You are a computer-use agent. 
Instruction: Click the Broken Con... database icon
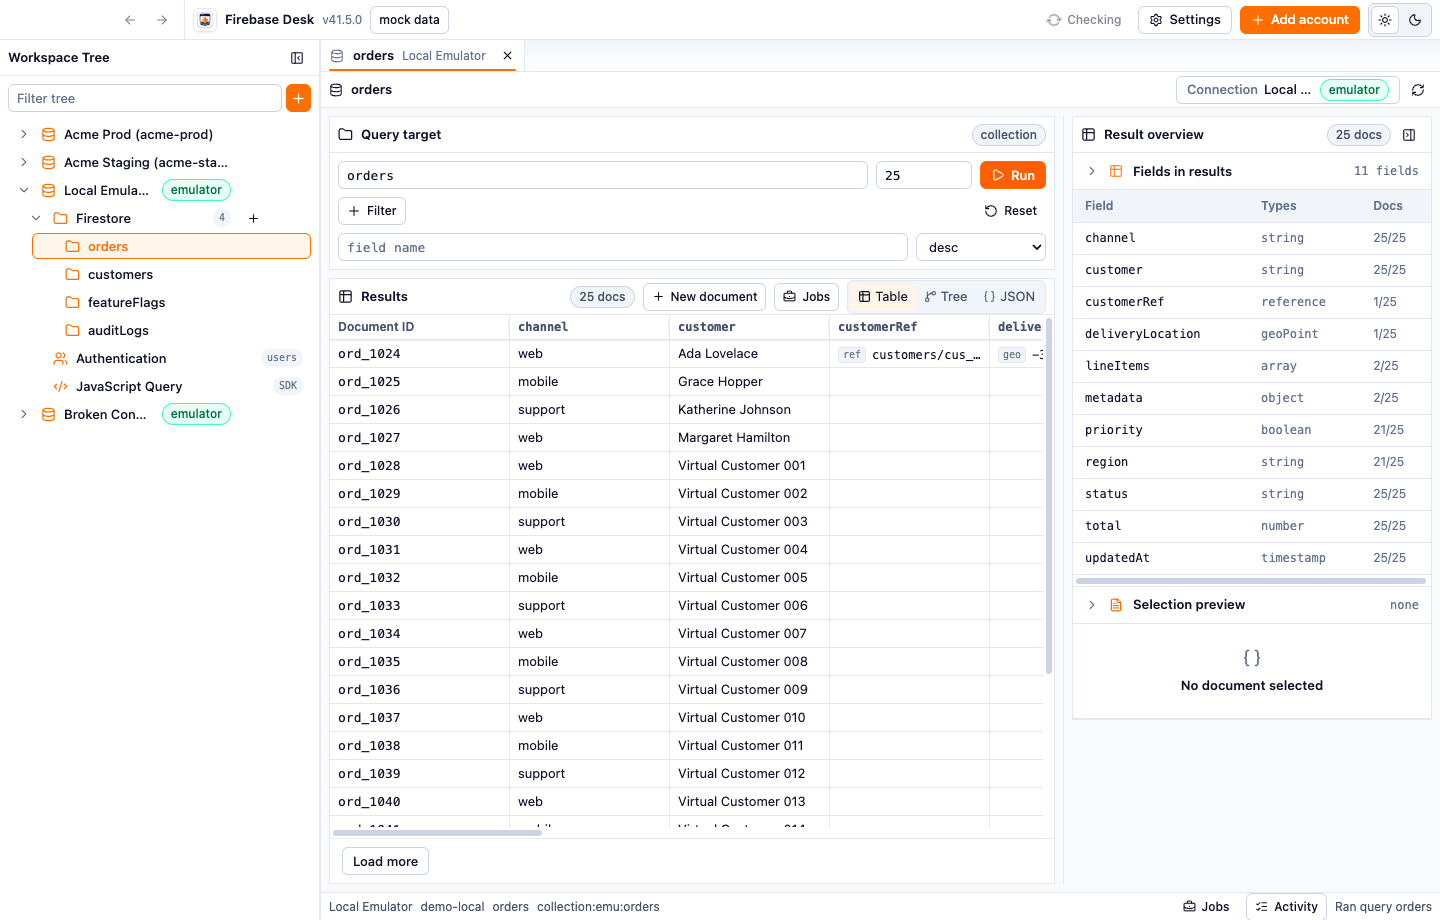pyautogui.click(x=48, y=414)
